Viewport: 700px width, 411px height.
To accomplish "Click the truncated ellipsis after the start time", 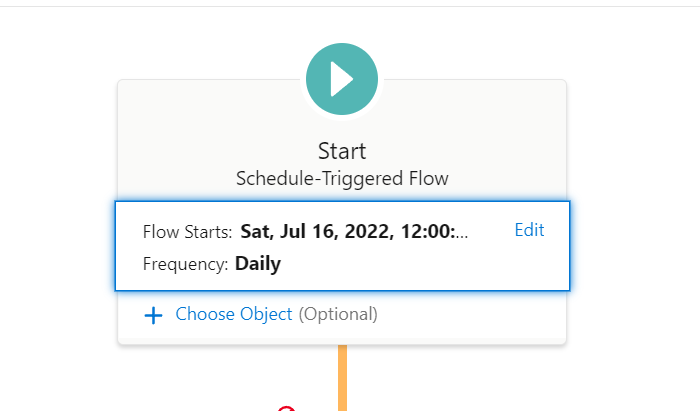I will (x=462, y=232).
